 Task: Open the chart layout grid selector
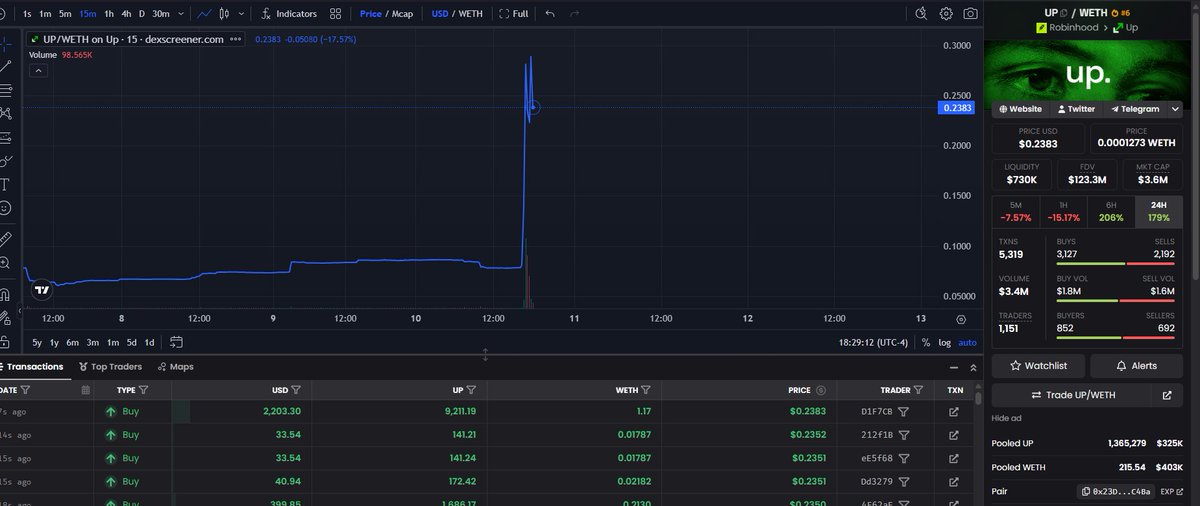tap(335, 14)
